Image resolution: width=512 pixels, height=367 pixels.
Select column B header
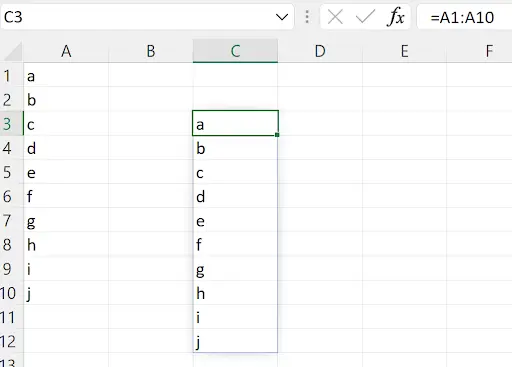coord(151,51)
